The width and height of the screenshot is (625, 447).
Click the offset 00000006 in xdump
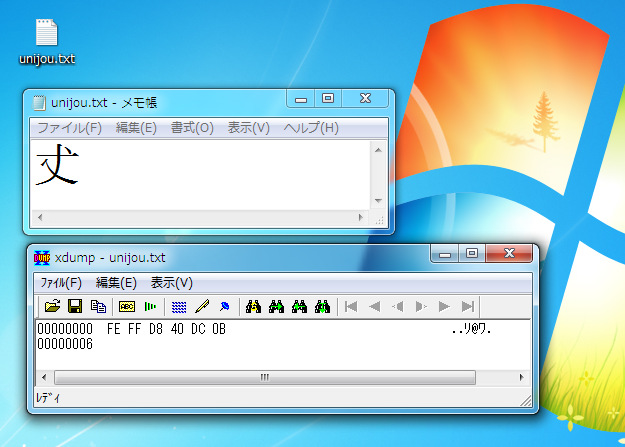[65, 344]
